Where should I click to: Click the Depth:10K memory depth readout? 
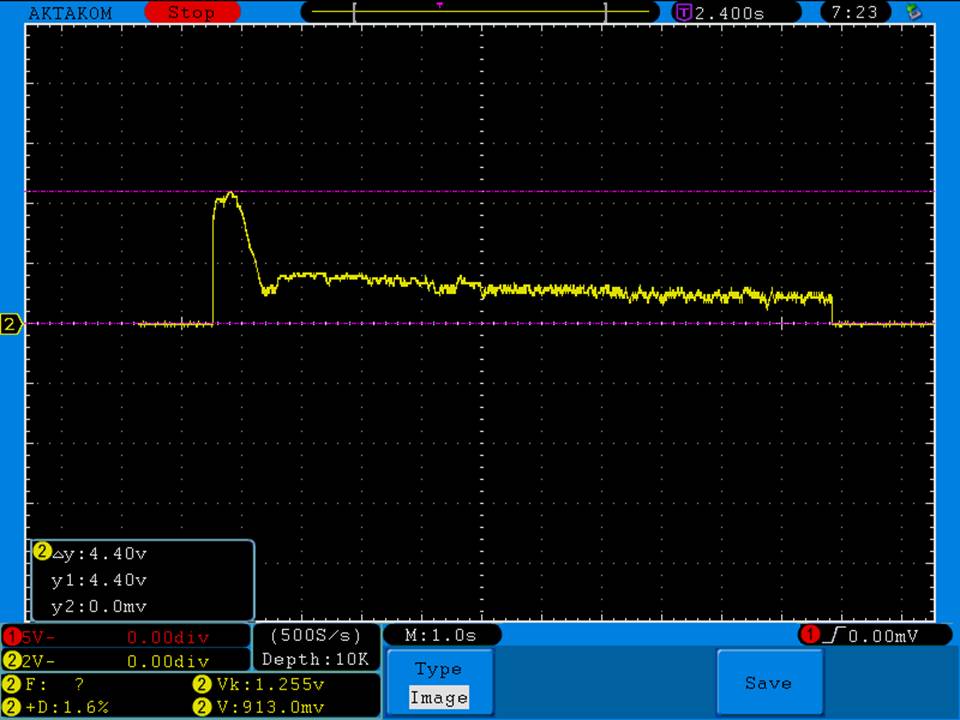click(x=316, y=660)
